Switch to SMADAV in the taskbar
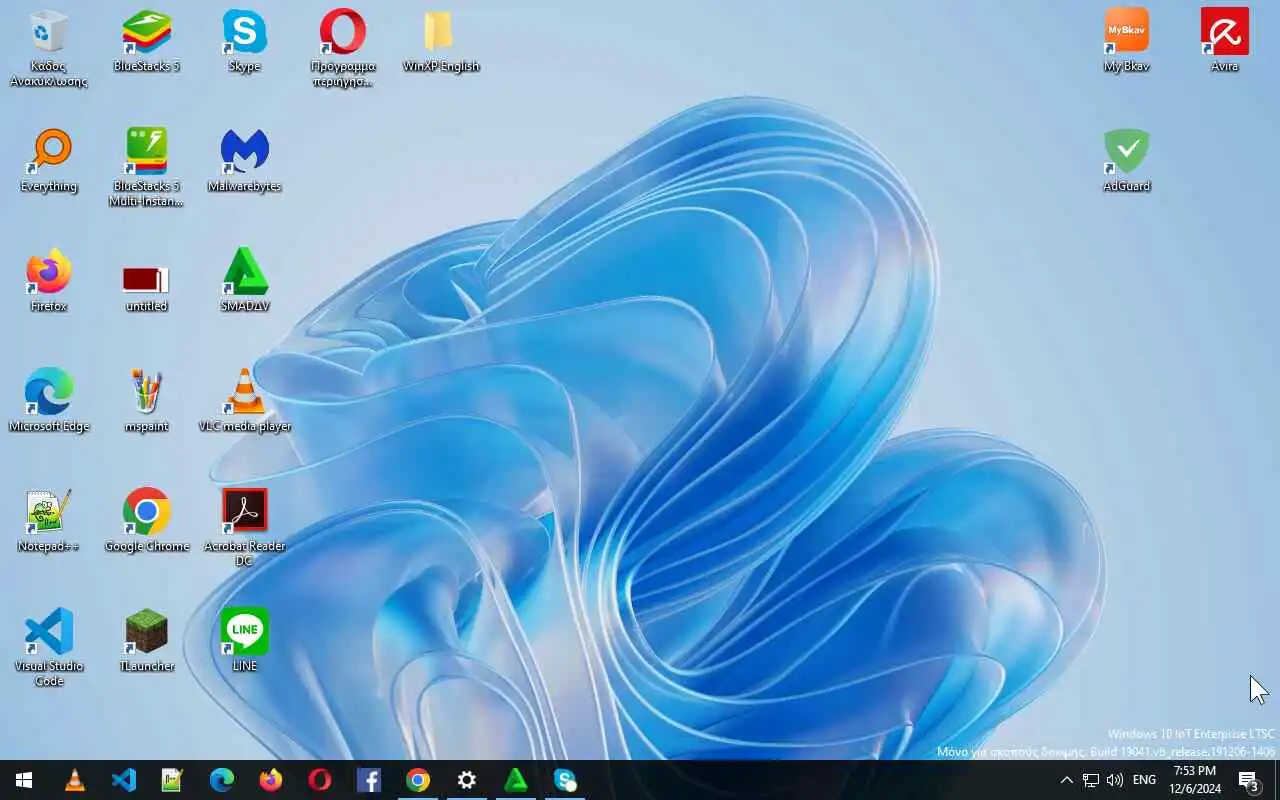This screenshot has height=800, width=1280. [515, 780]
